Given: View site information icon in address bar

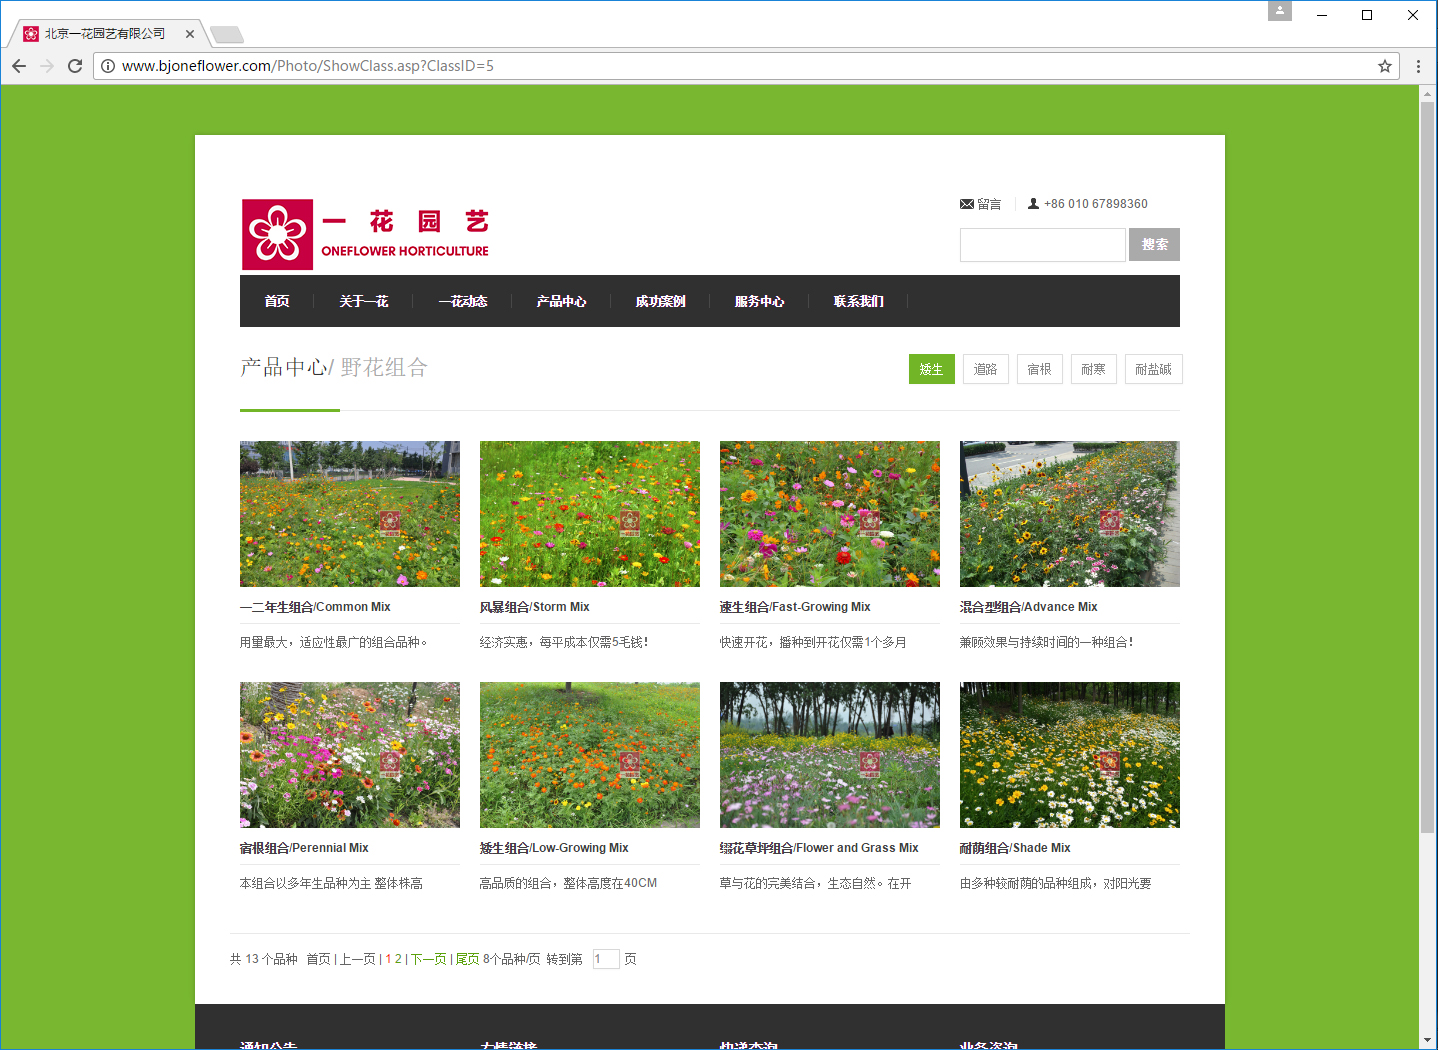Looking at the screenshot, I should [x=108, y=66].
